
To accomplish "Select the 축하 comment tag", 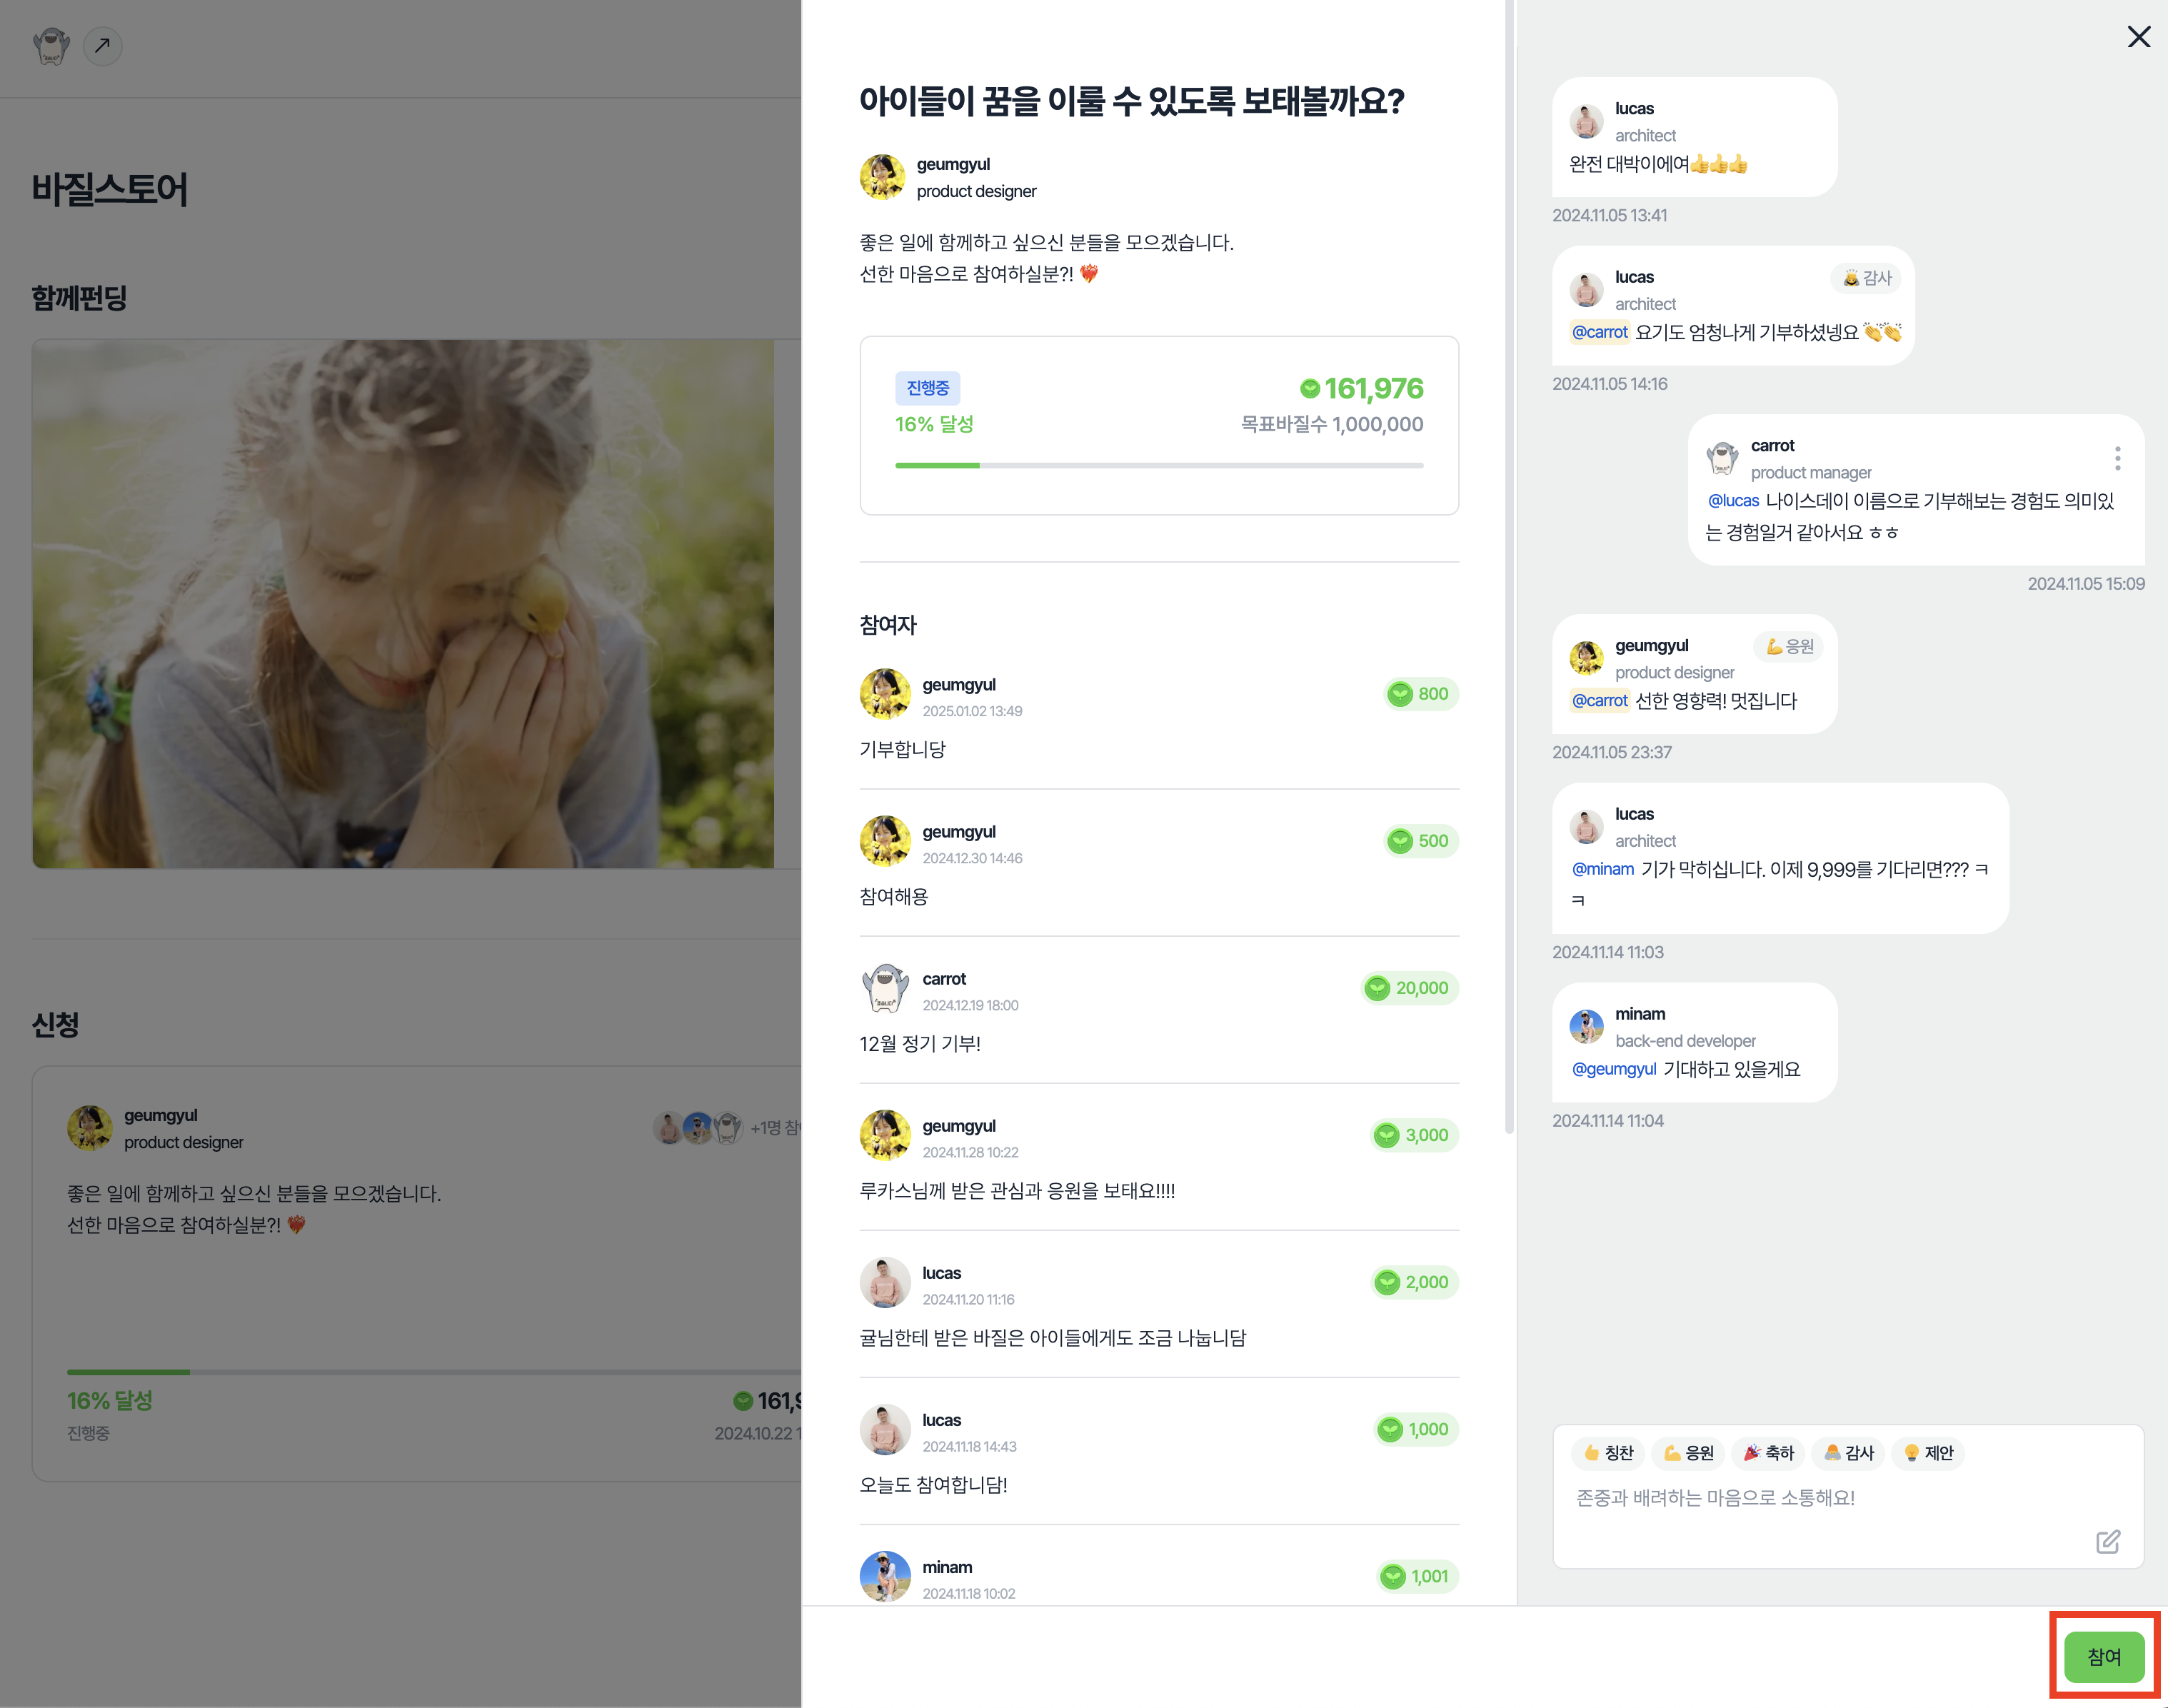I will (x=1768, y=1452).
